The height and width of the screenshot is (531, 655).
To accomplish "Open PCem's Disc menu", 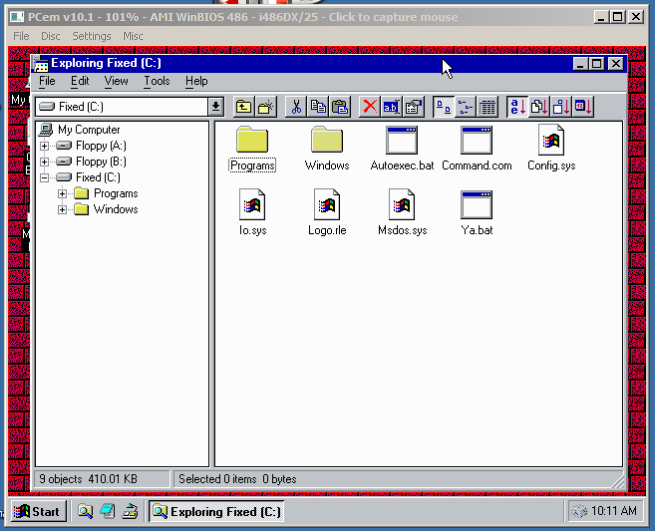I will (x=51, y=36).
